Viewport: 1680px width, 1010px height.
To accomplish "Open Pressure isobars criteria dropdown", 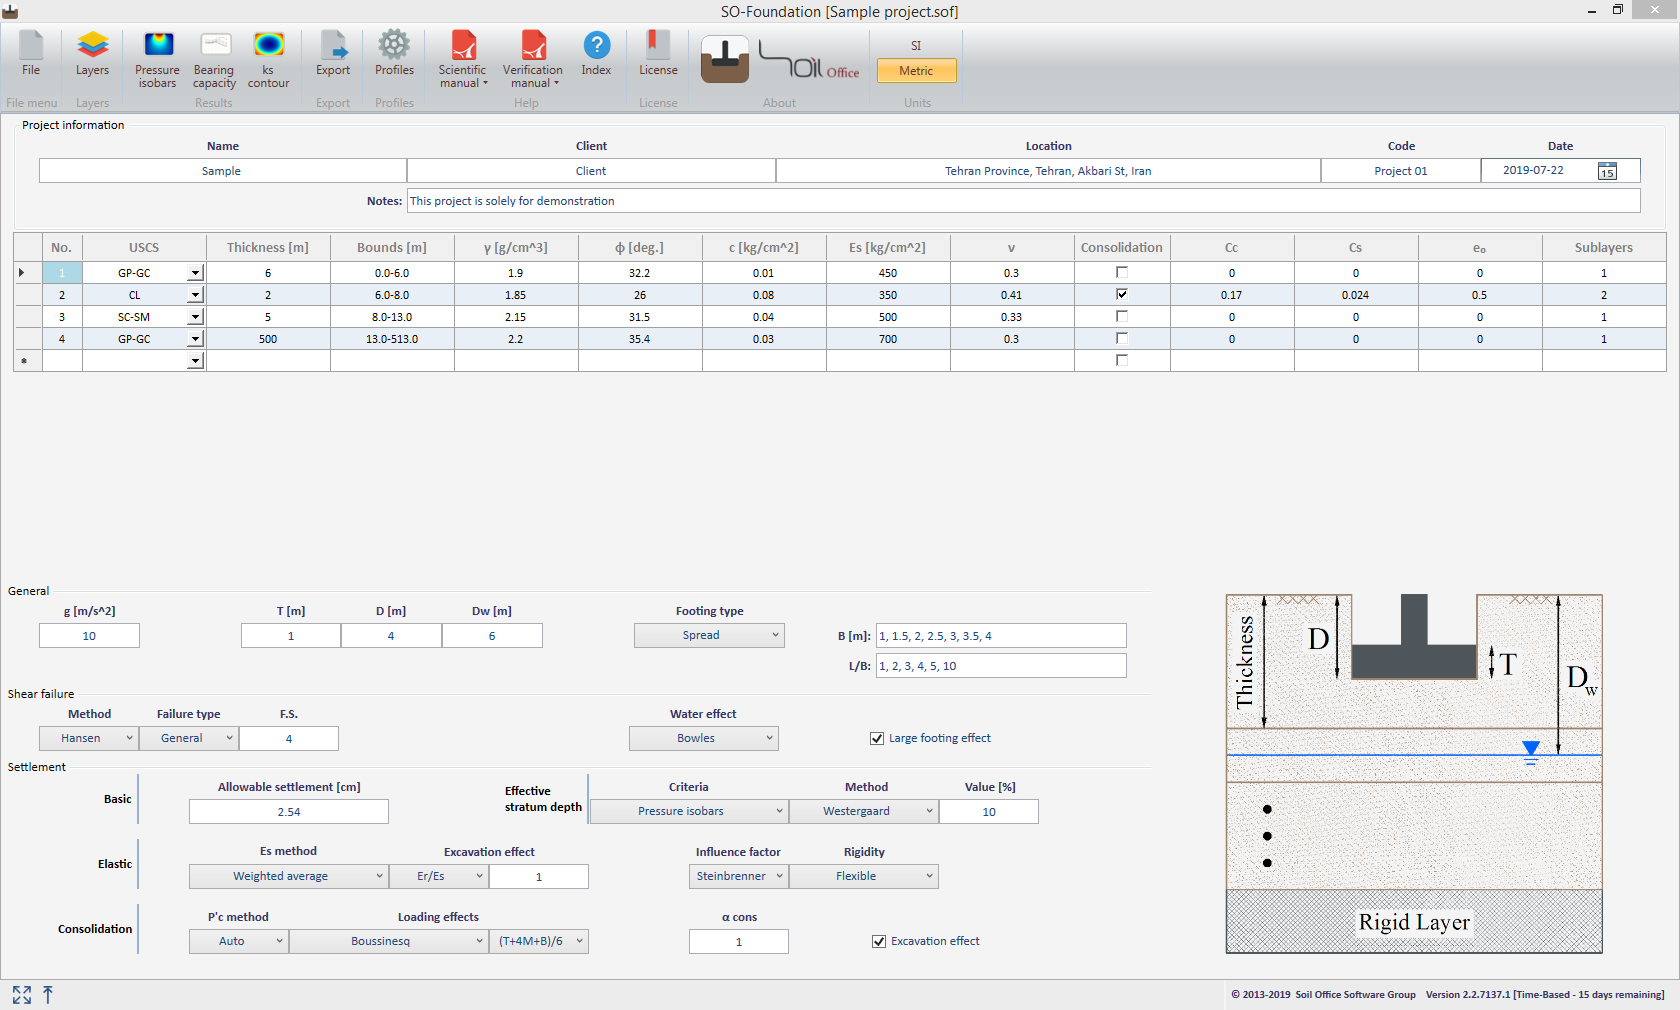I will (x=689, y=811).
